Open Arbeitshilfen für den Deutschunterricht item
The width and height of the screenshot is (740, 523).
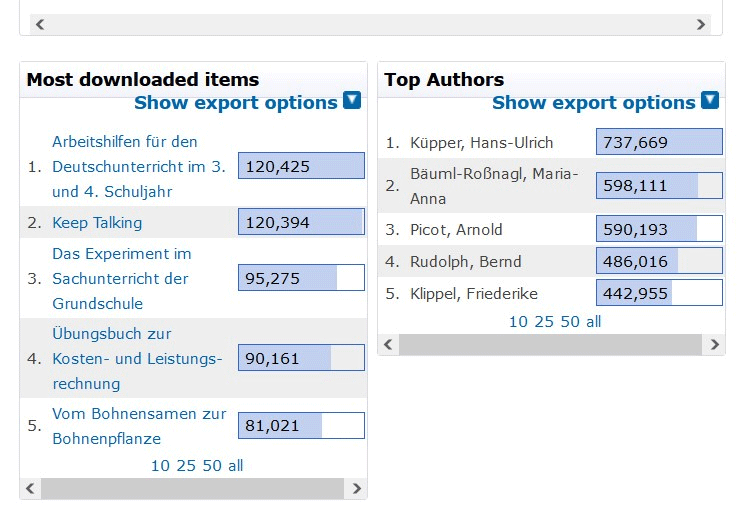click(x=139, y=167)
